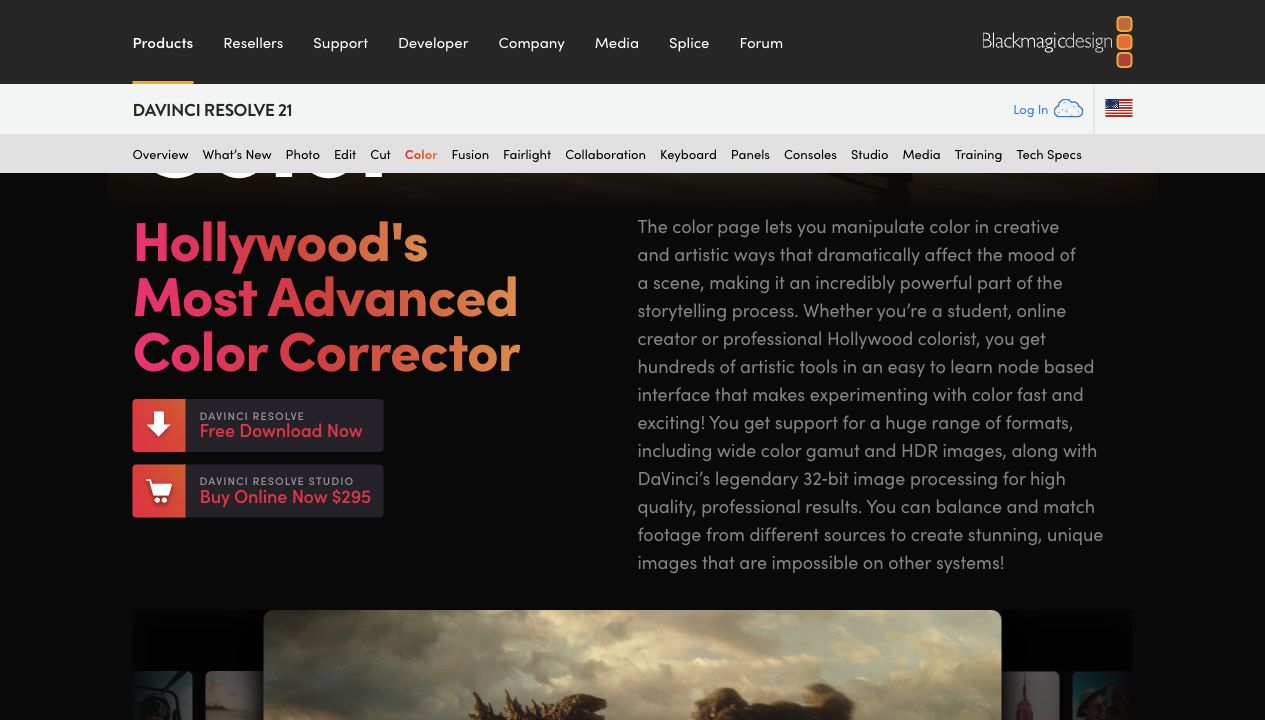1265x720 pixels.
Task: Go to the Collaboration tab
Action: pos(605,154)
